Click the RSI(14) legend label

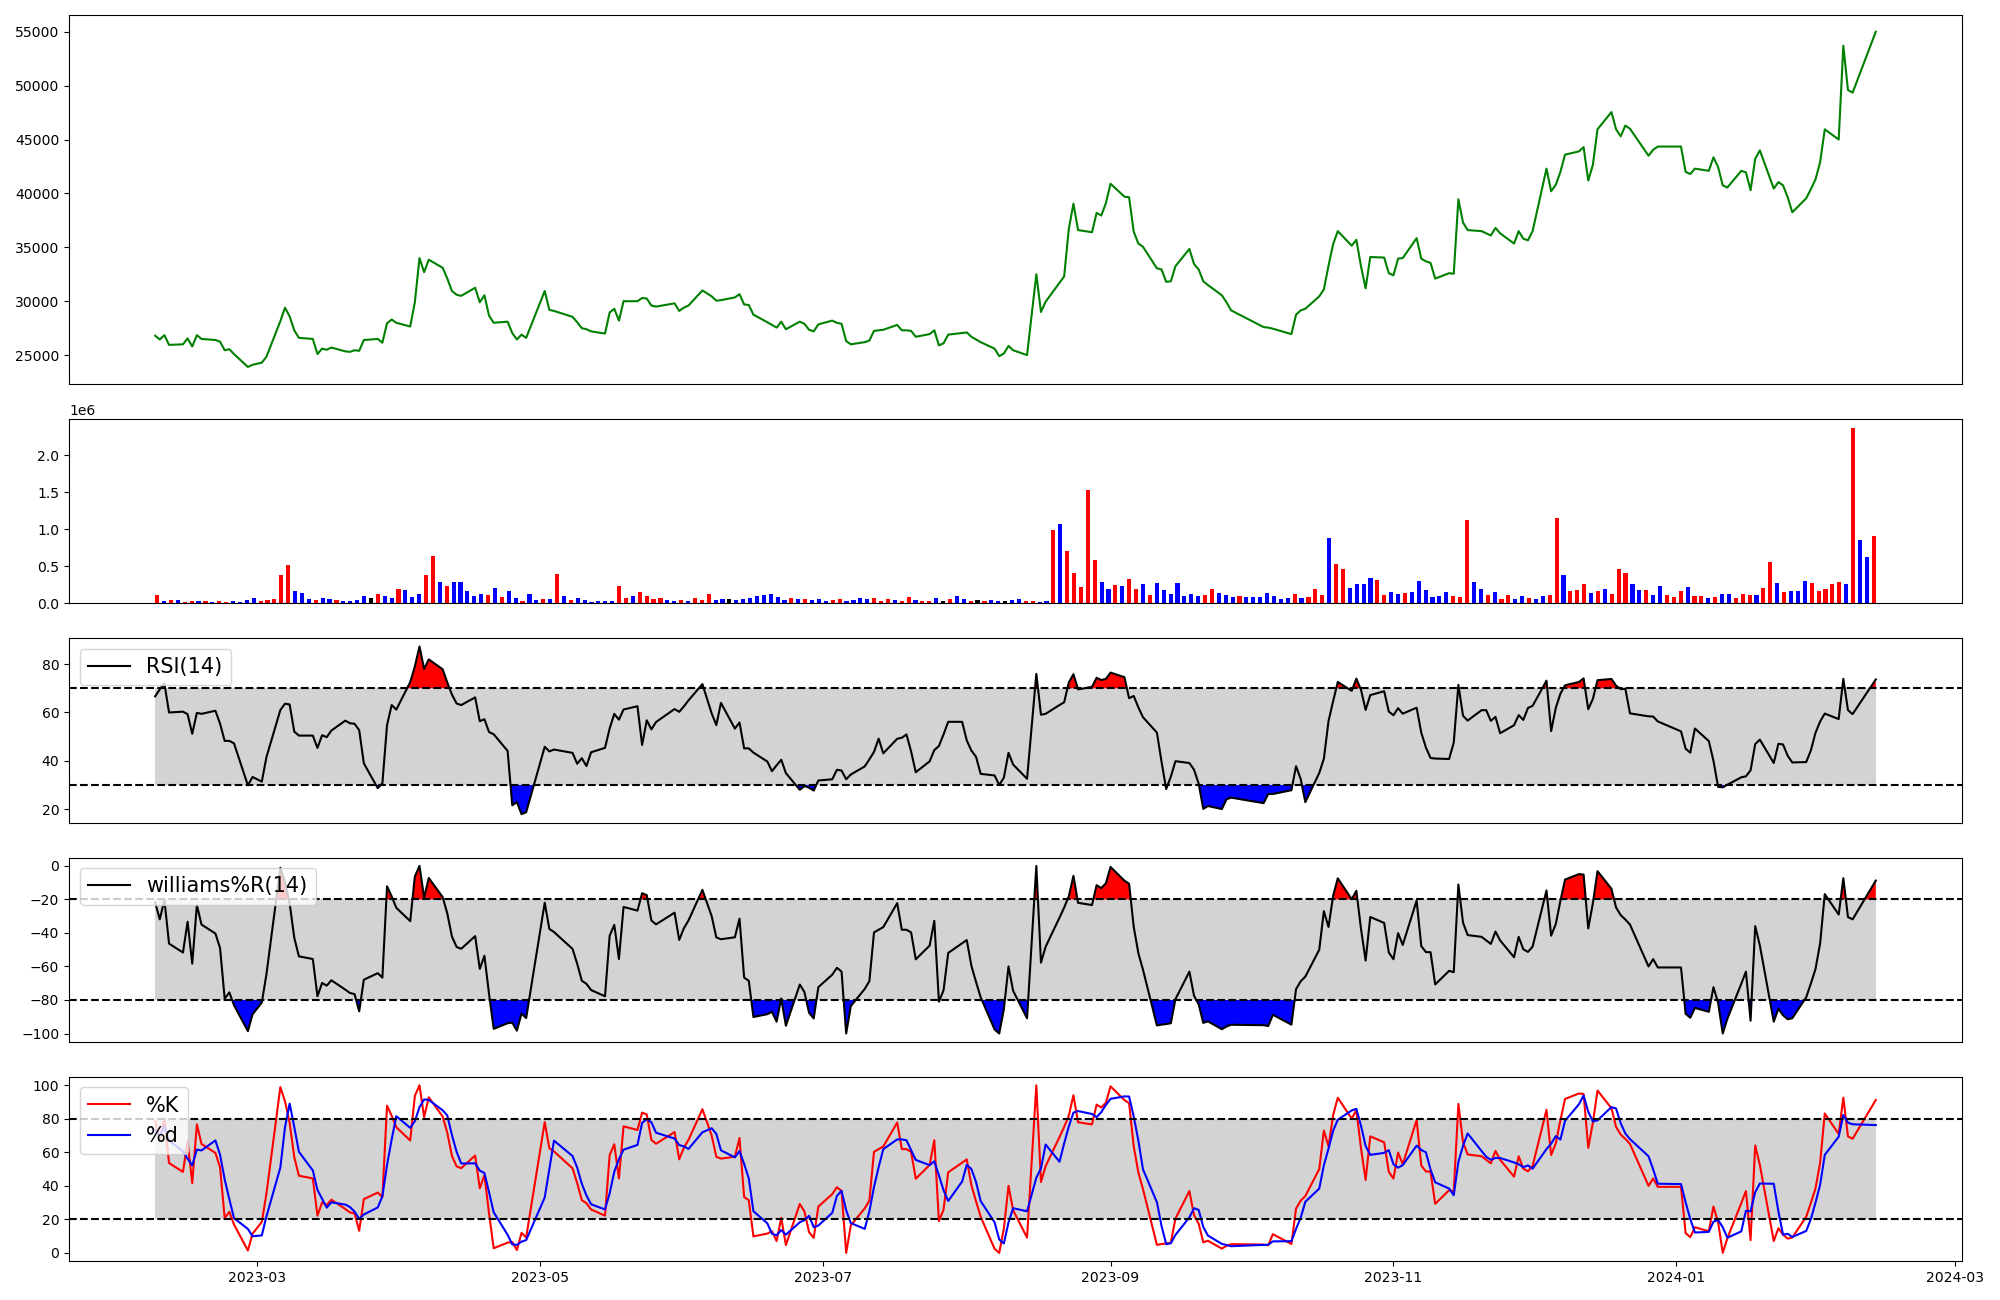tap(184, 666)
